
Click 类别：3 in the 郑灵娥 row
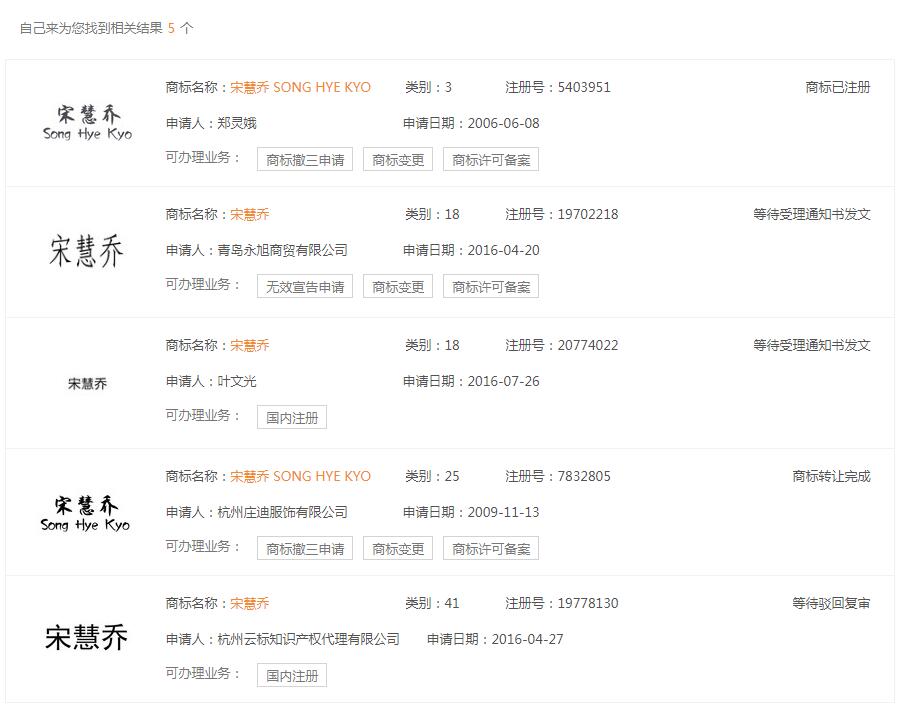coord(428,87)
